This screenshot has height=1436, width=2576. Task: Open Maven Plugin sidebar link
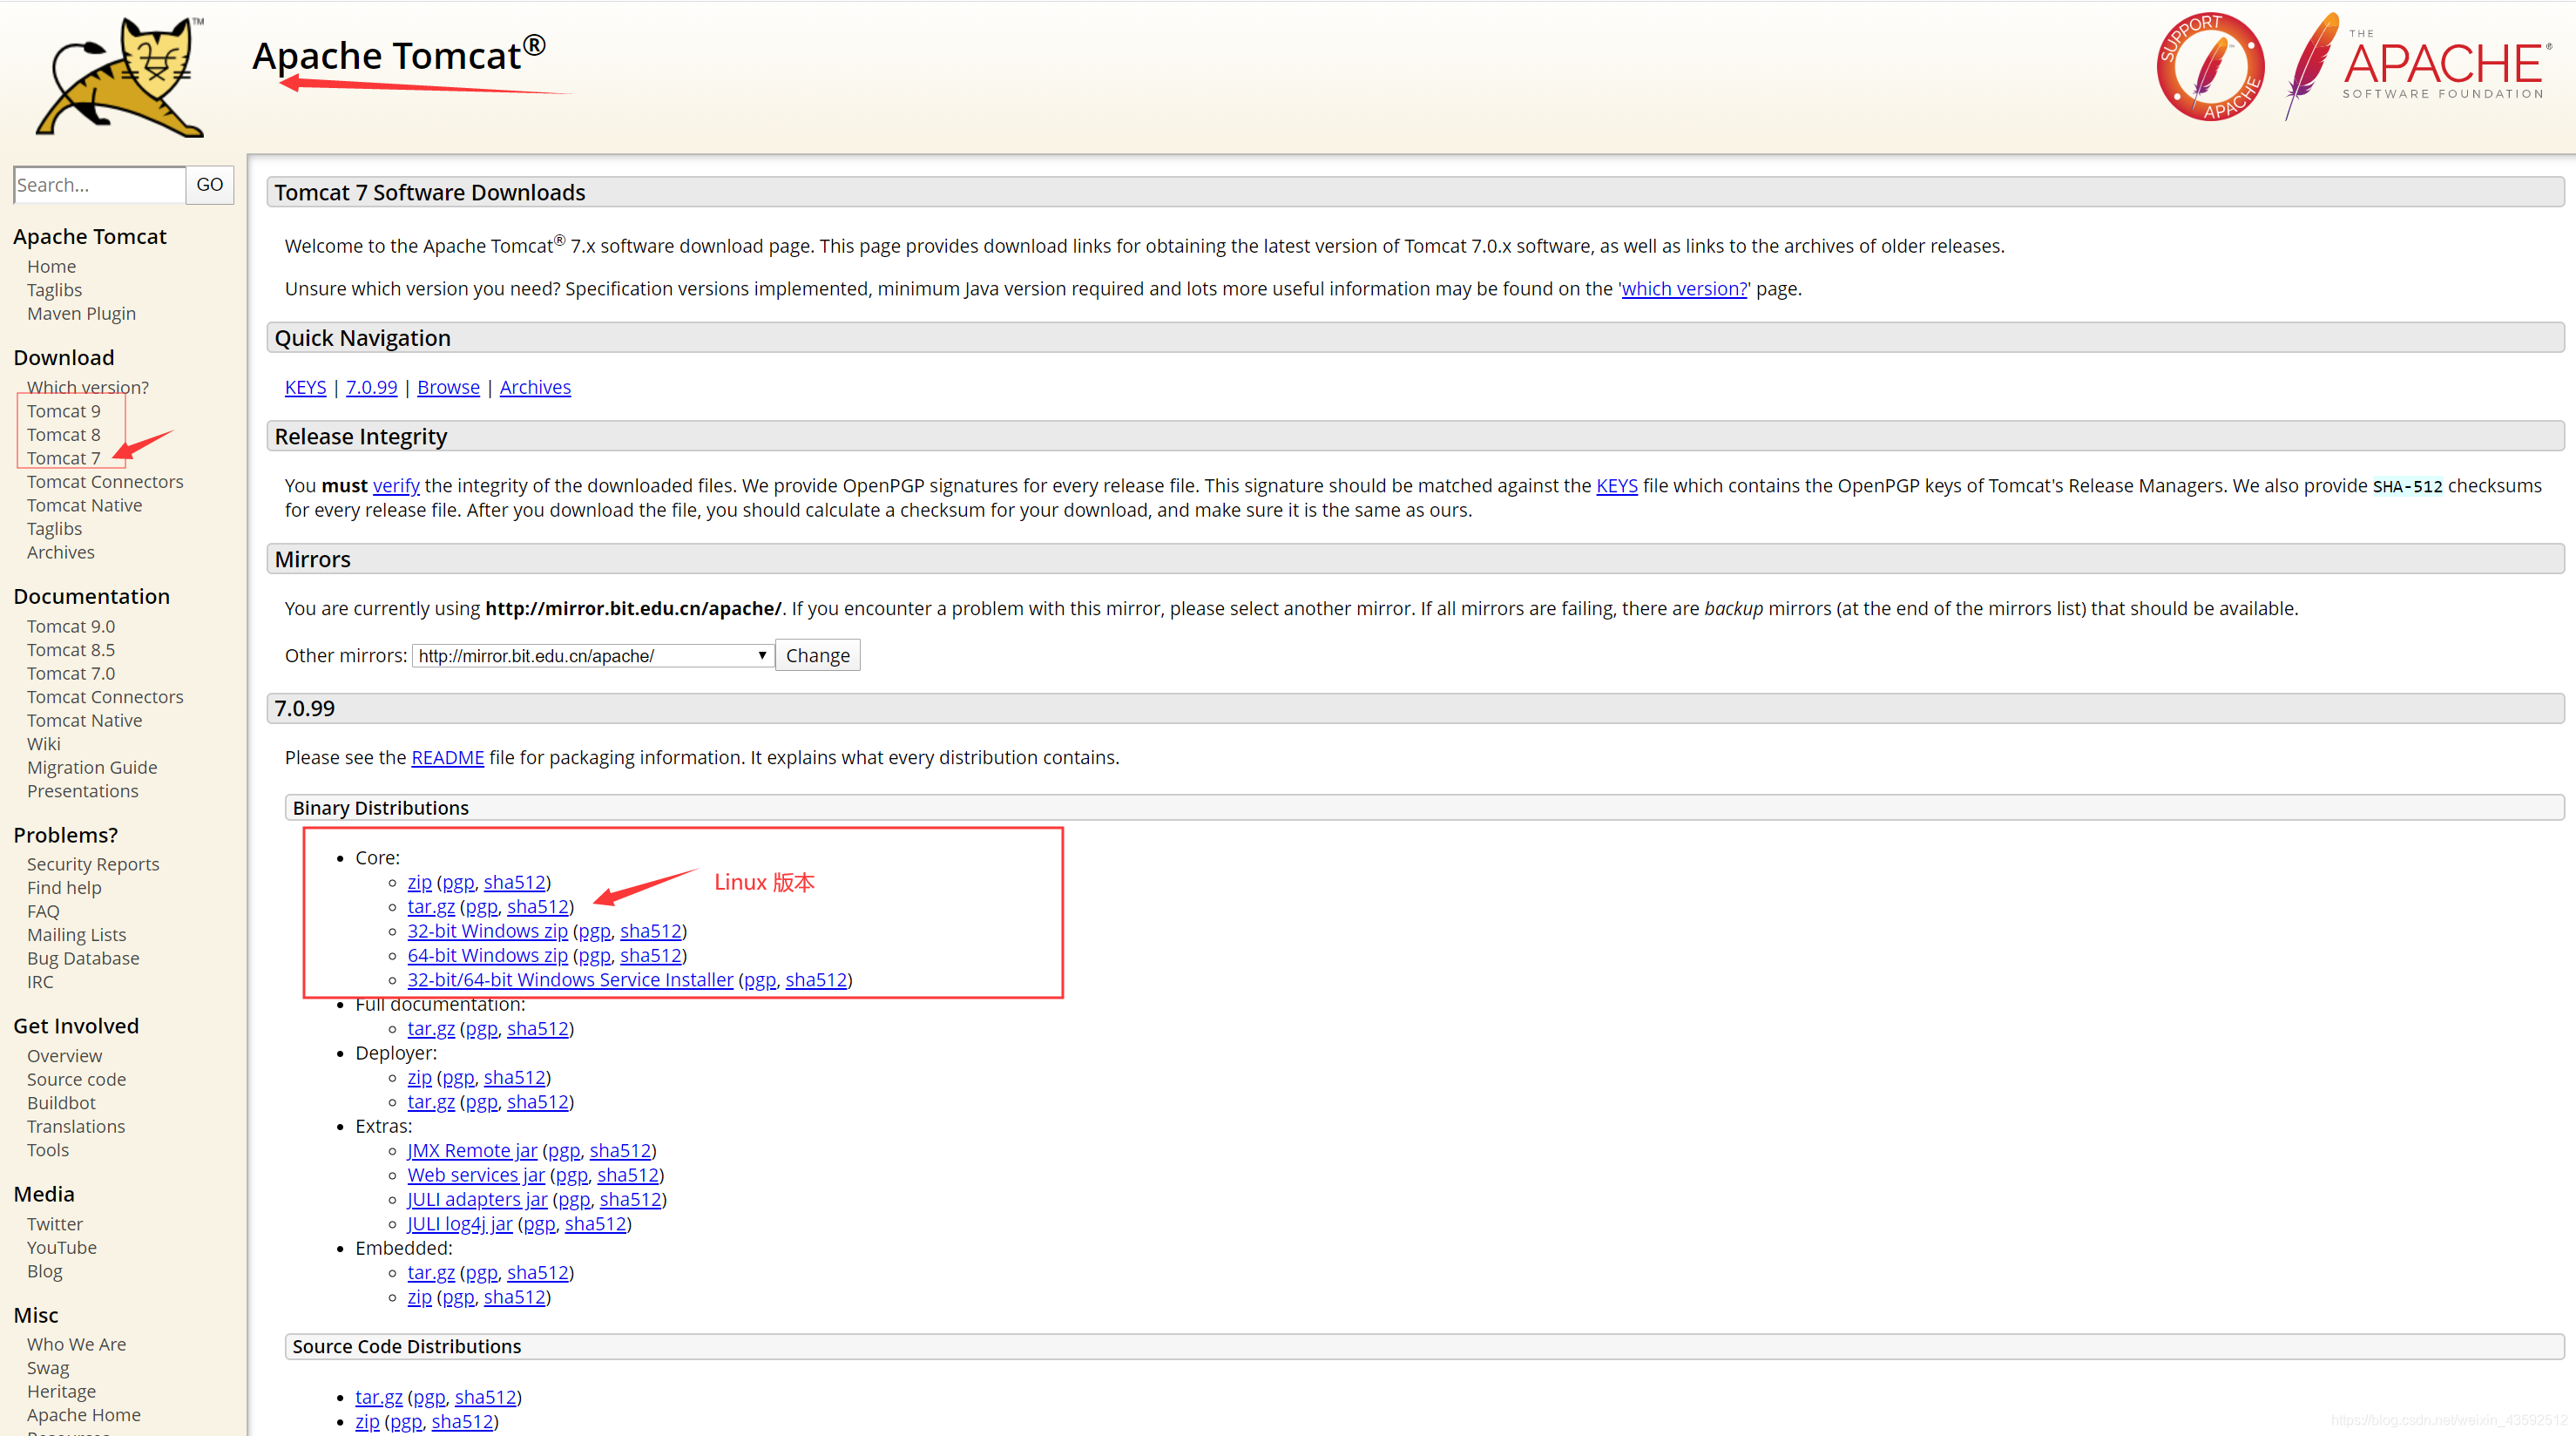coord(81,313)
